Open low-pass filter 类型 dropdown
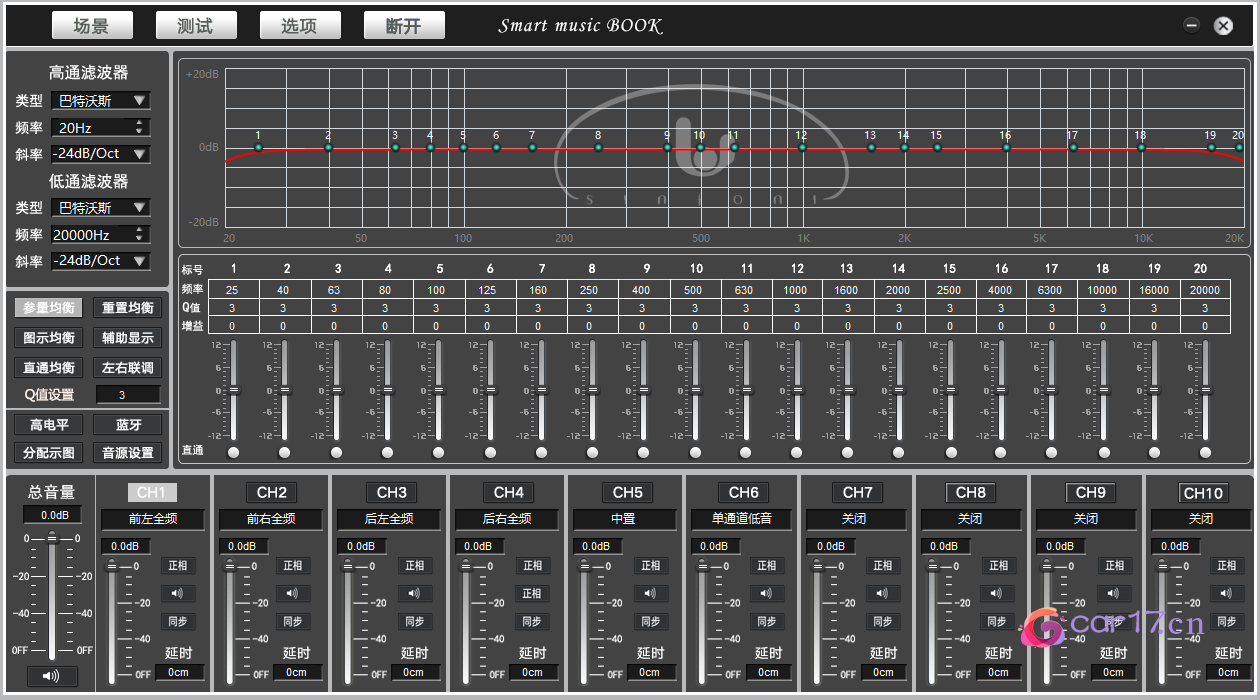 (x=100, y=207)
